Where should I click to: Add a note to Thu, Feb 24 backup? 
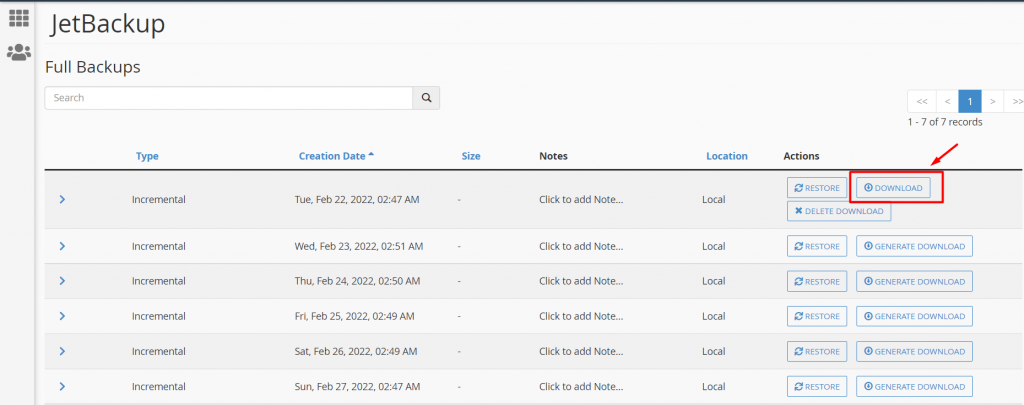click(581, 281)
